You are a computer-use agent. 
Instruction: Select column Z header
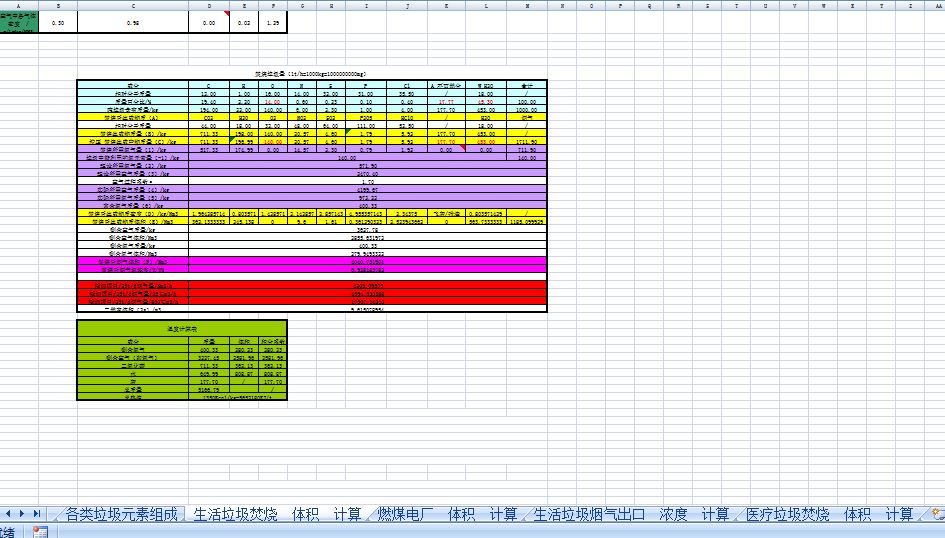pos(910,5)
